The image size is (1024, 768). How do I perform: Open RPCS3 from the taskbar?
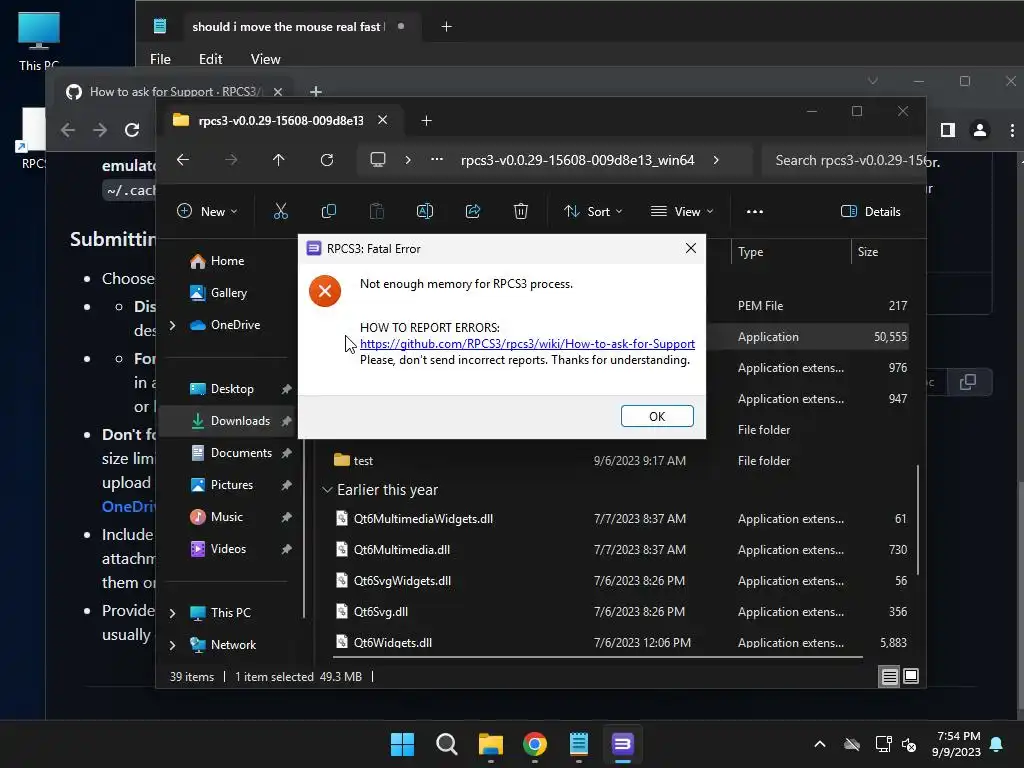(622, 744)
